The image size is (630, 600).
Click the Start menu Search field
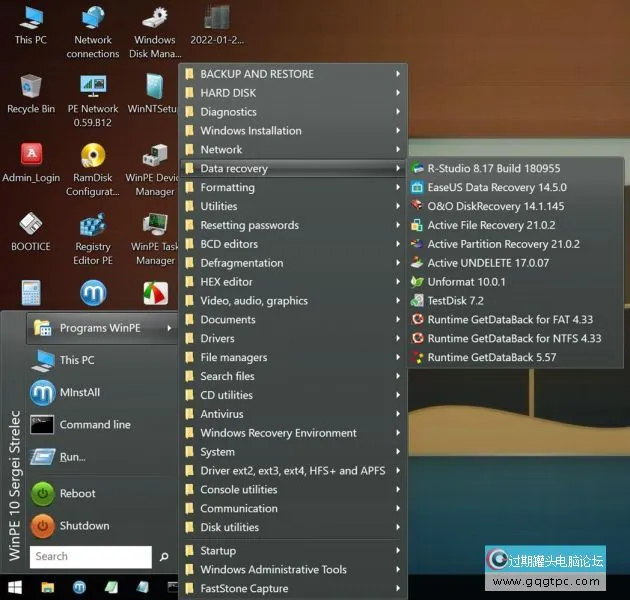point(90,557)
